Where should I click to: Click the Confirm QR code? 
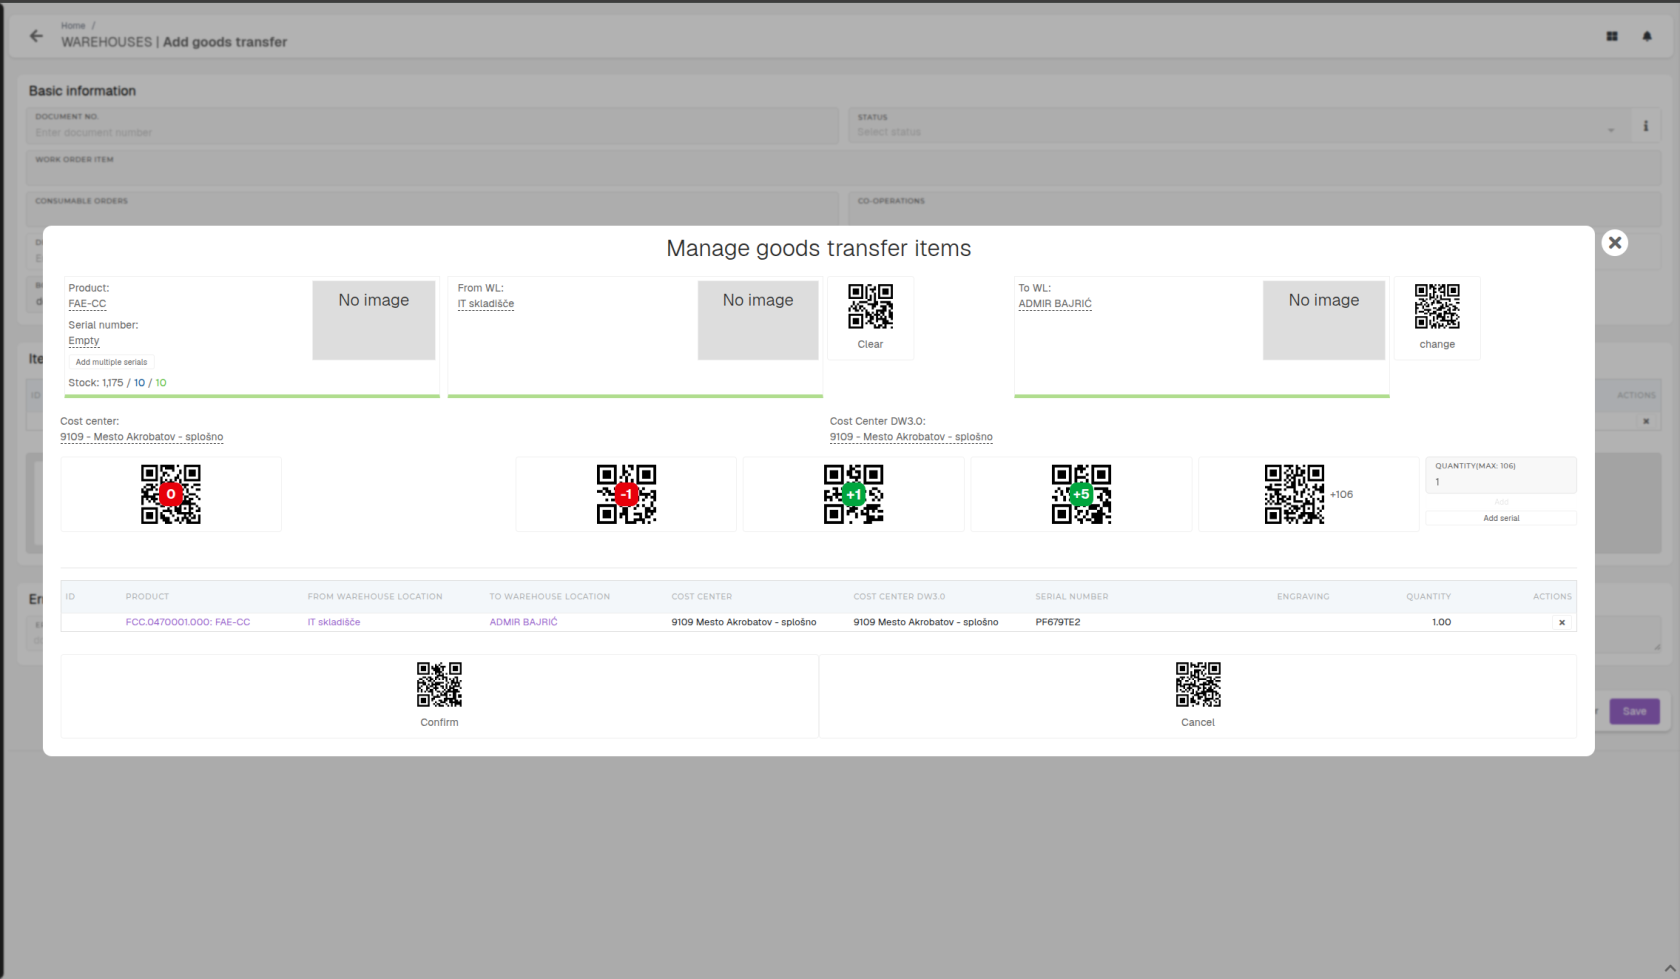coord(439,684)
